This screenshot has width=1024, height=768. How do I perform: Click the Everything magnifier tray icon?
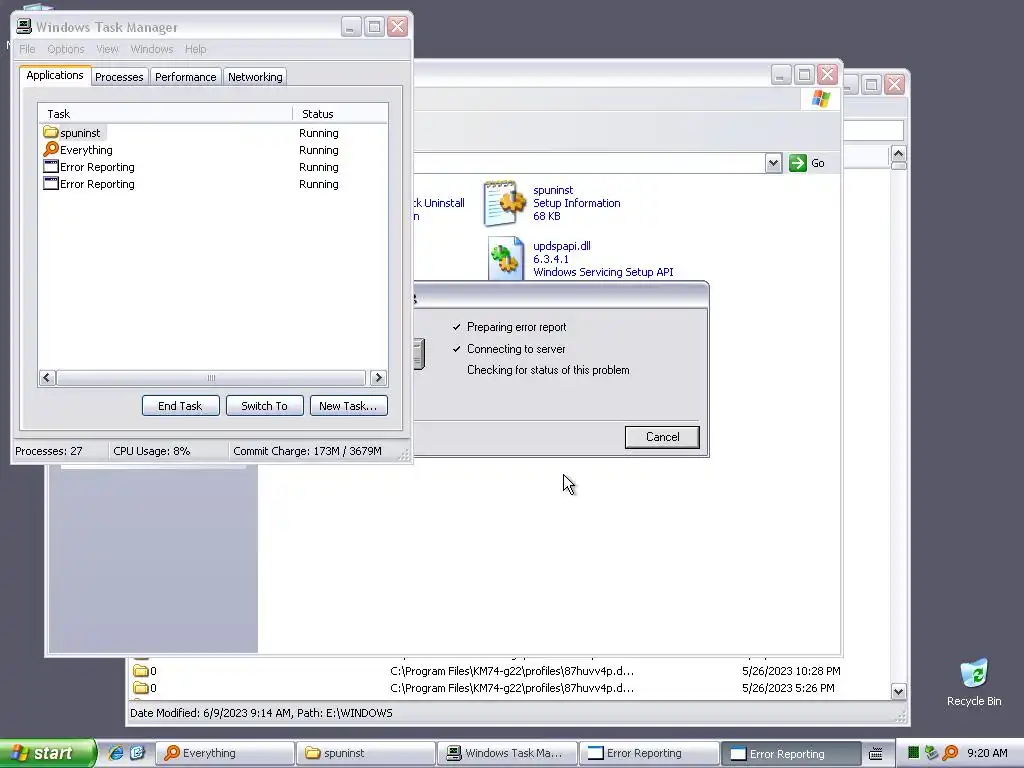click(950, 753)
